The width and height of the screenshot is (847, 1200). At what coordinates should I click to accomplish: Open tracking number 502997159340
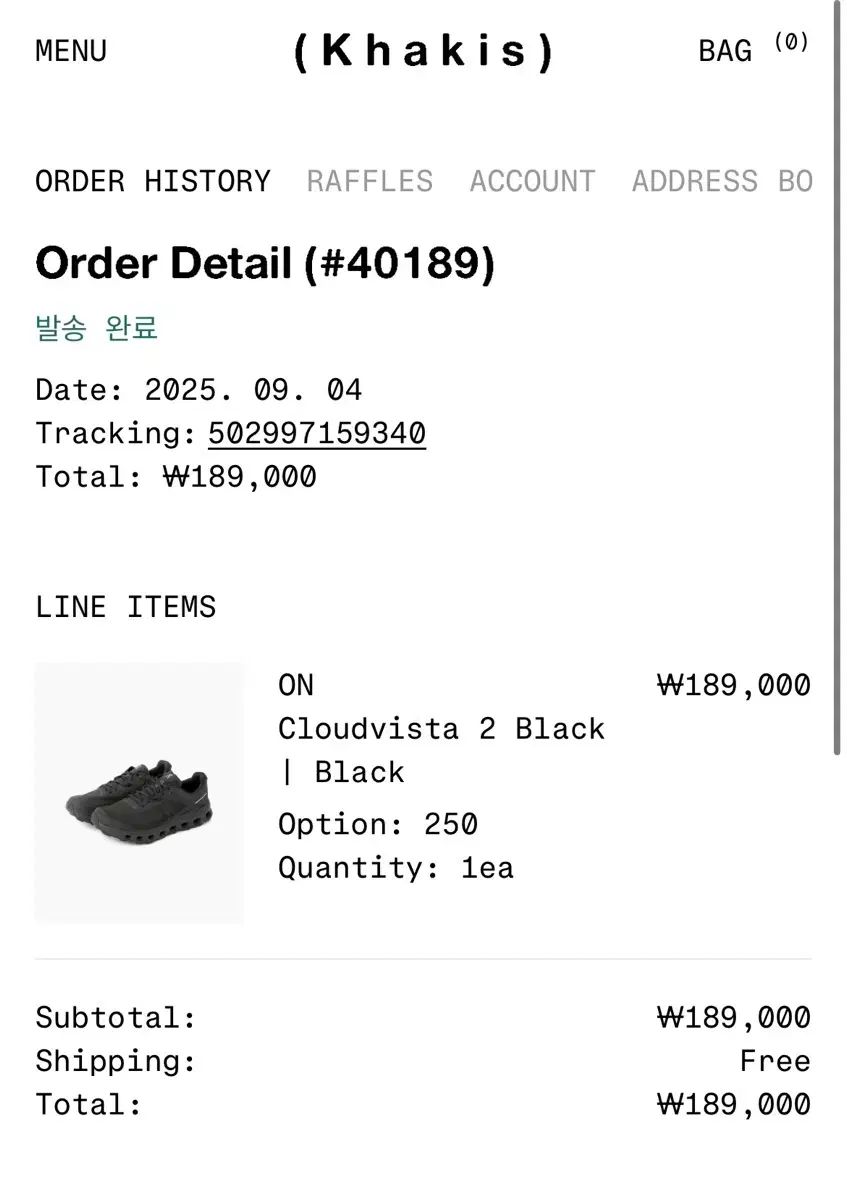[317, 434]
